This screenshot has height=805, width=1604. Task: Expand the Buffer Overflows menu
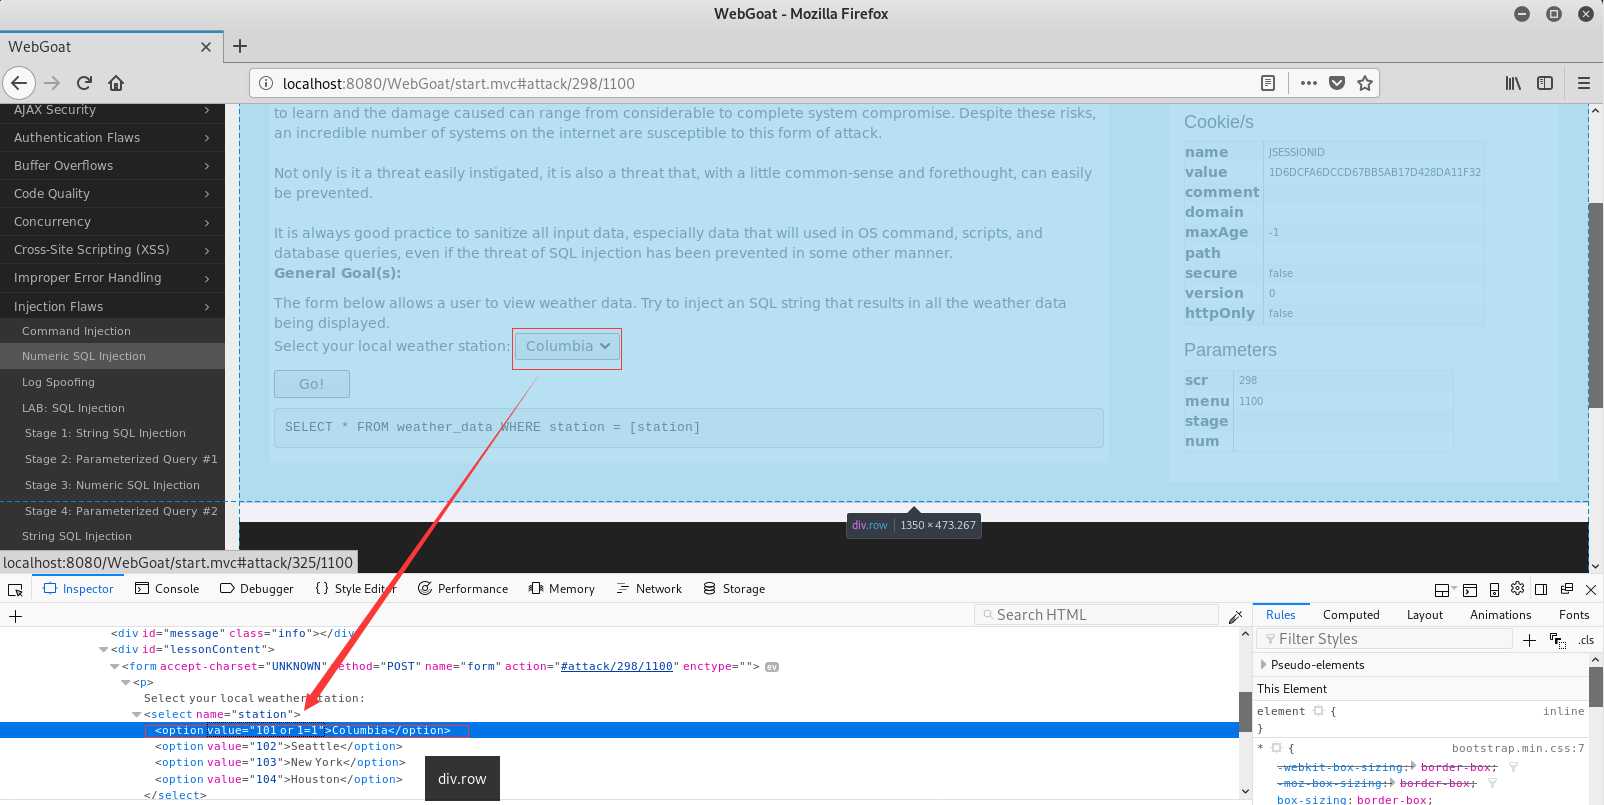(112, 165)
